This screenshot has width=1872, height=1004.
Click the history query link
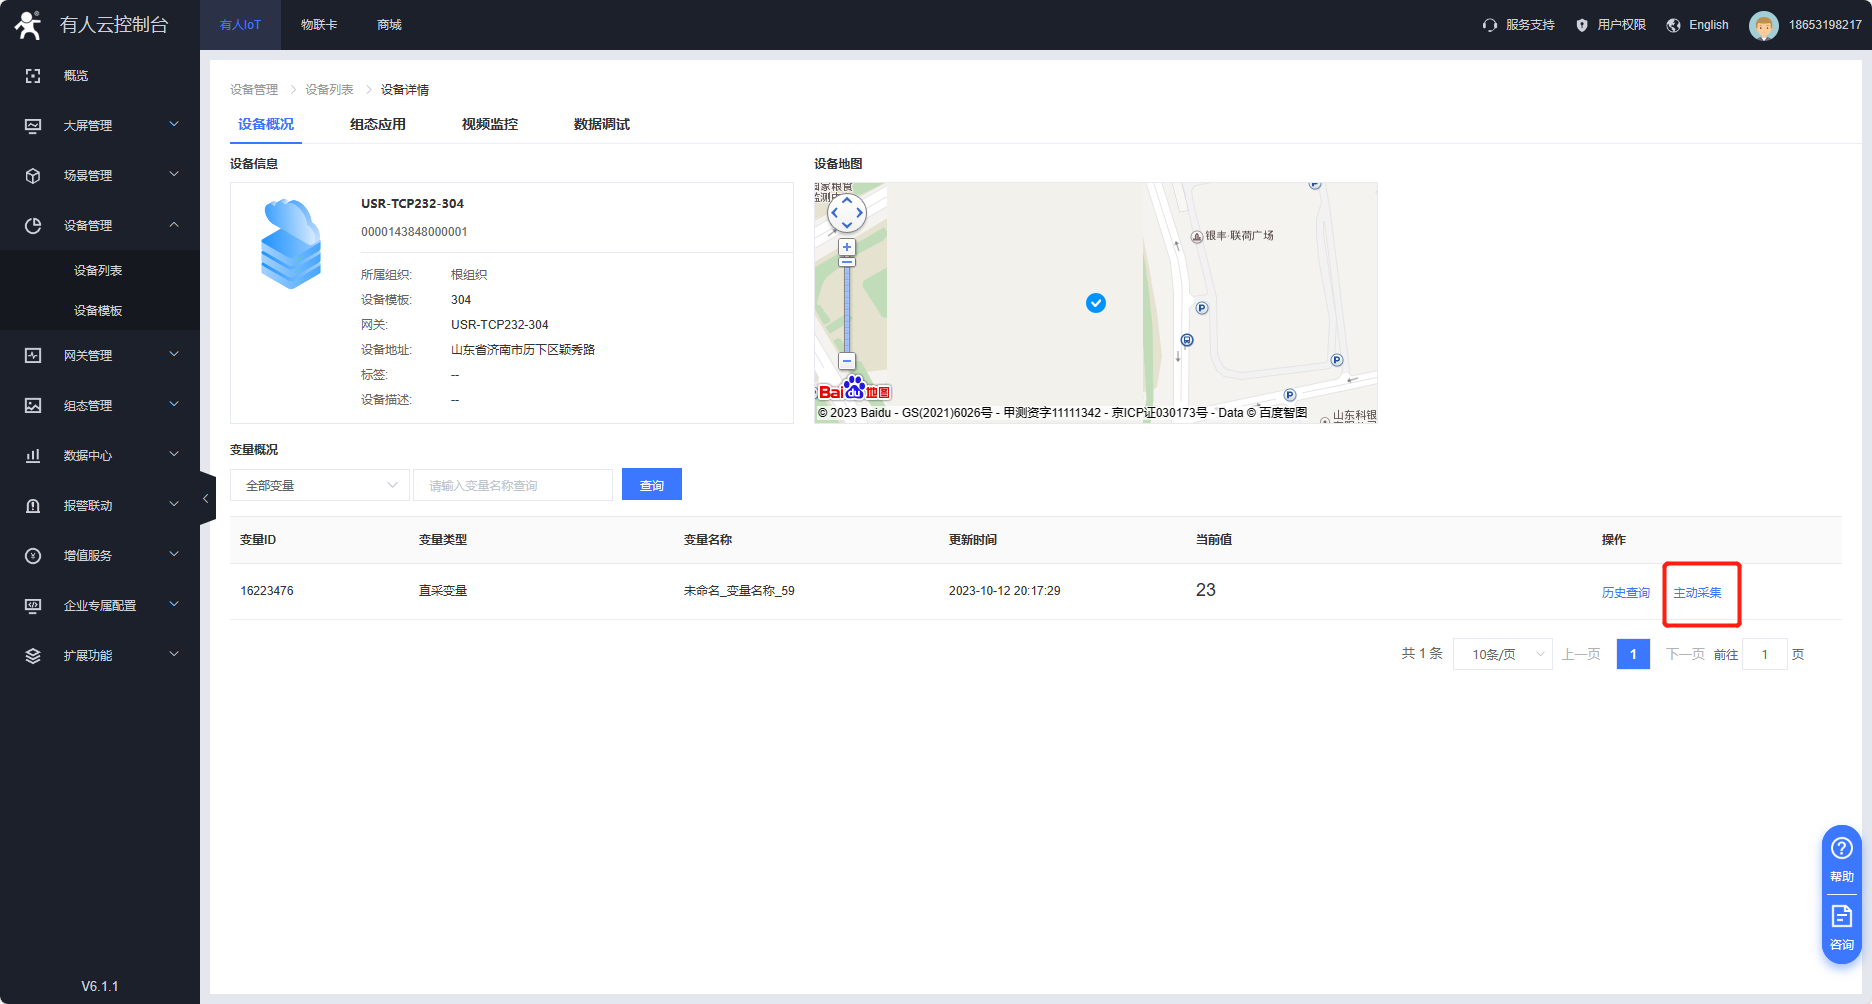click(x=1626, y=592)
